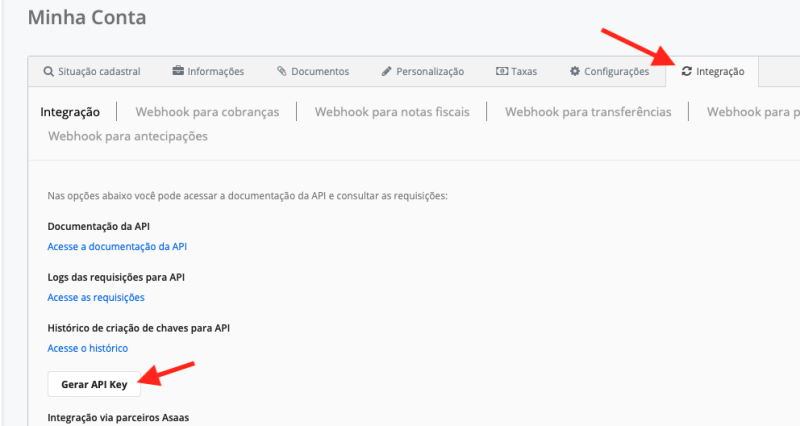
Task: Select the Integração sub-tab below the main tabs
Action: point(70,112)
